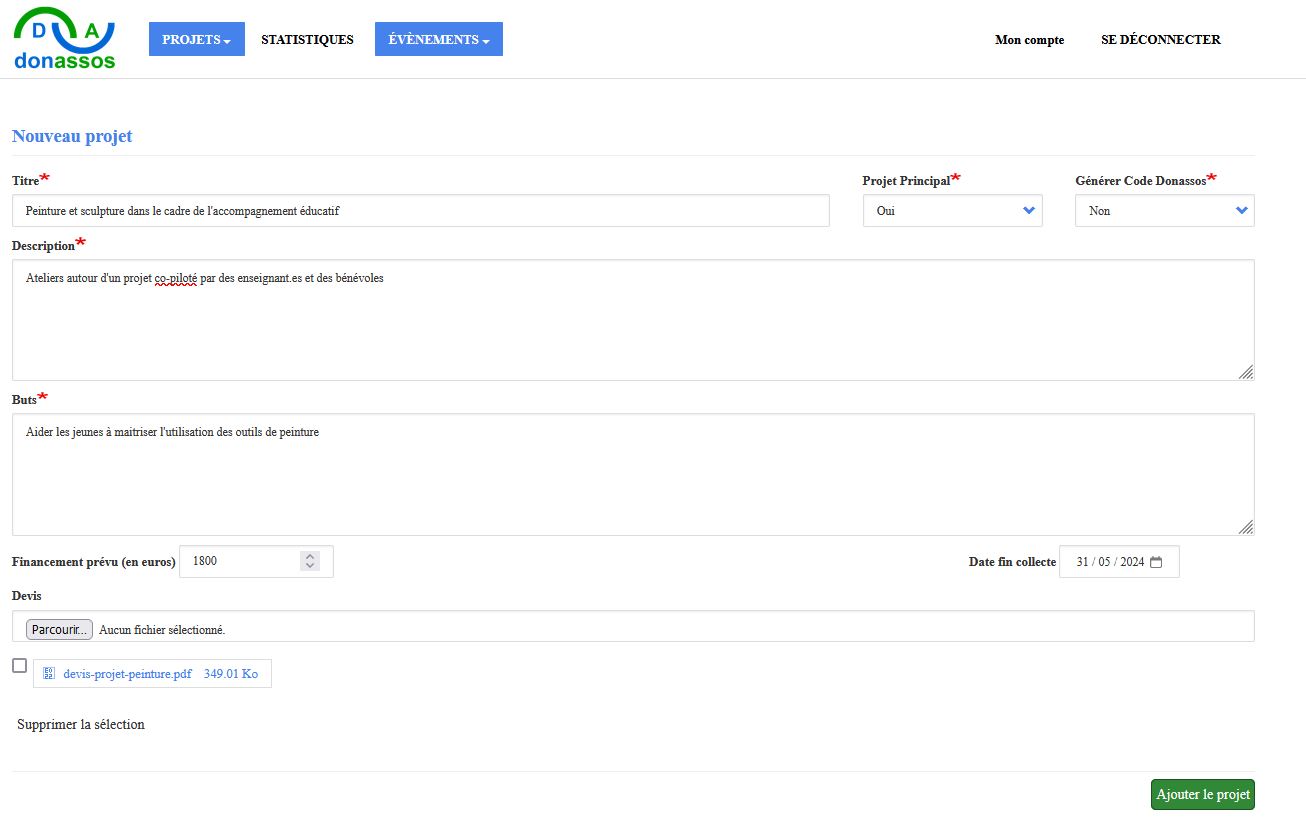Expand the Projet Principal dropdown

click(952, 211)
